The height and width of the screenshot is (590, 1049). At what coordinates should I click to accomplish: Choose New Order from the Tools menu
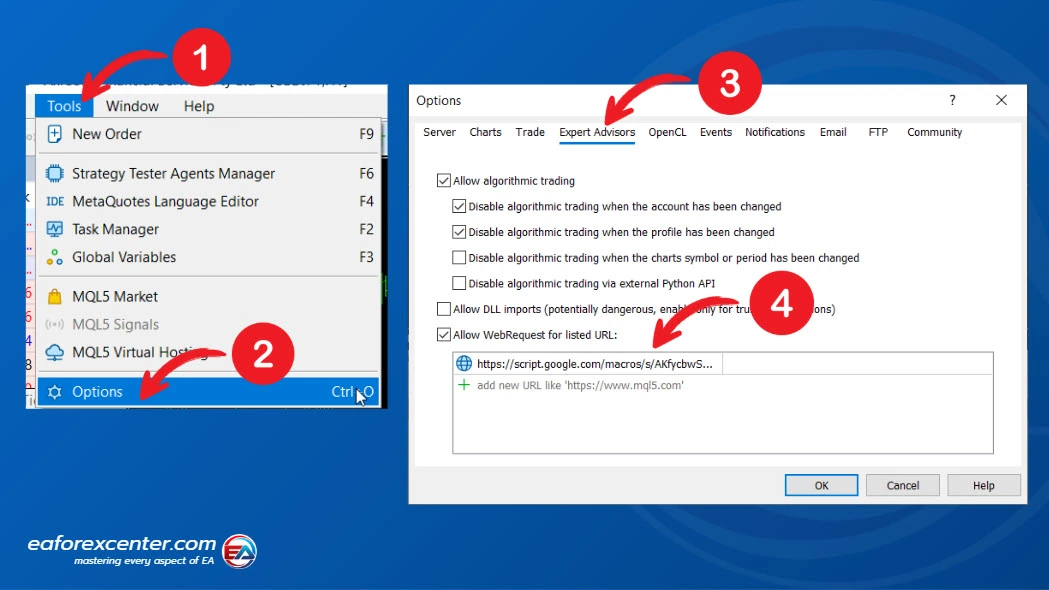209,134
